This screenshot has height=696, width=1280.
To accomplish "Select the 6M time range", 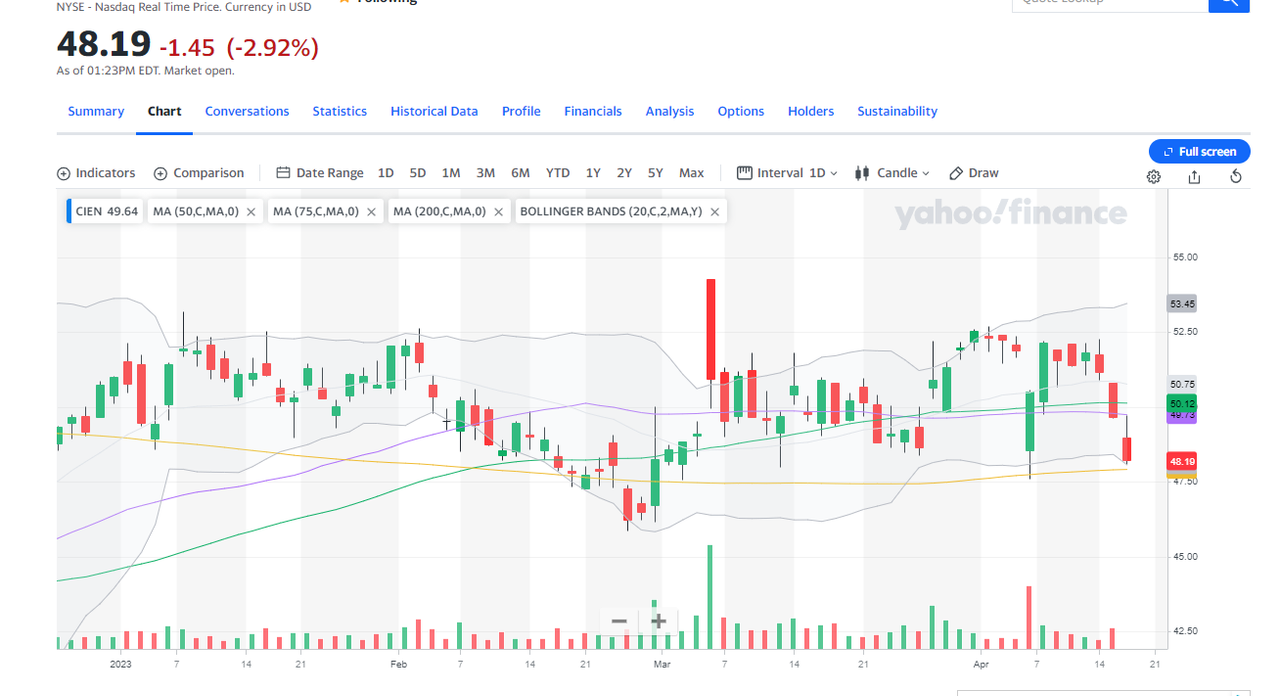I will pyautogui.click(x=520, y=173).
